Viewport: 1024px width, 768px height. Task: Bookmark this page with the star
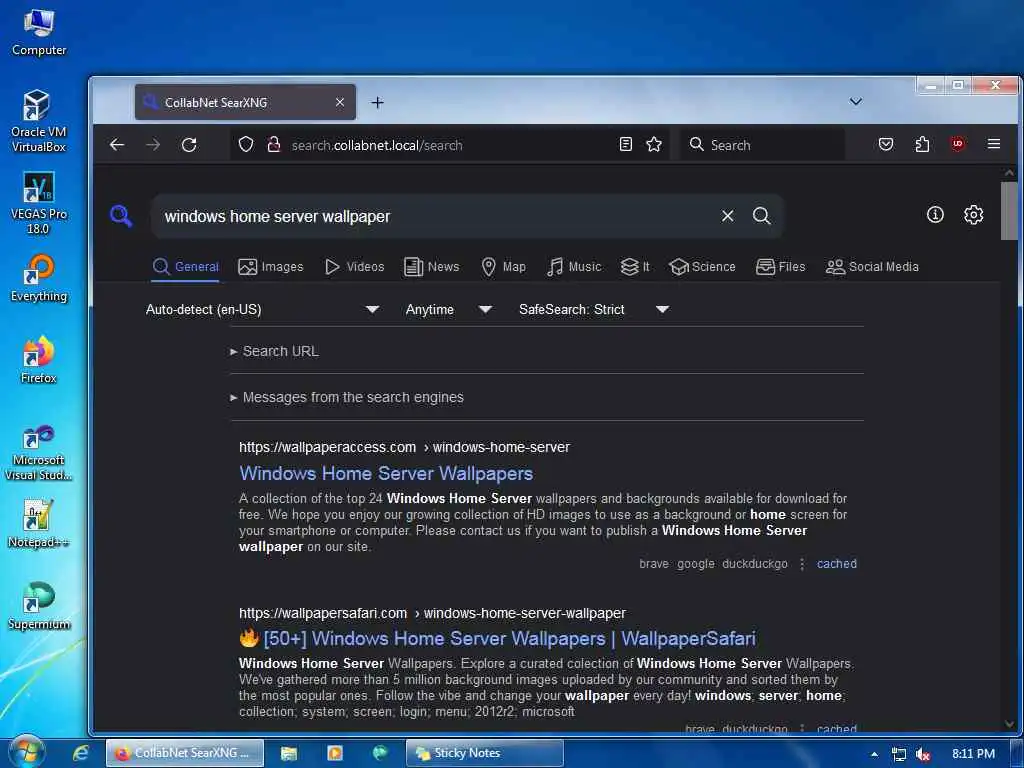[x=654, y=144]
